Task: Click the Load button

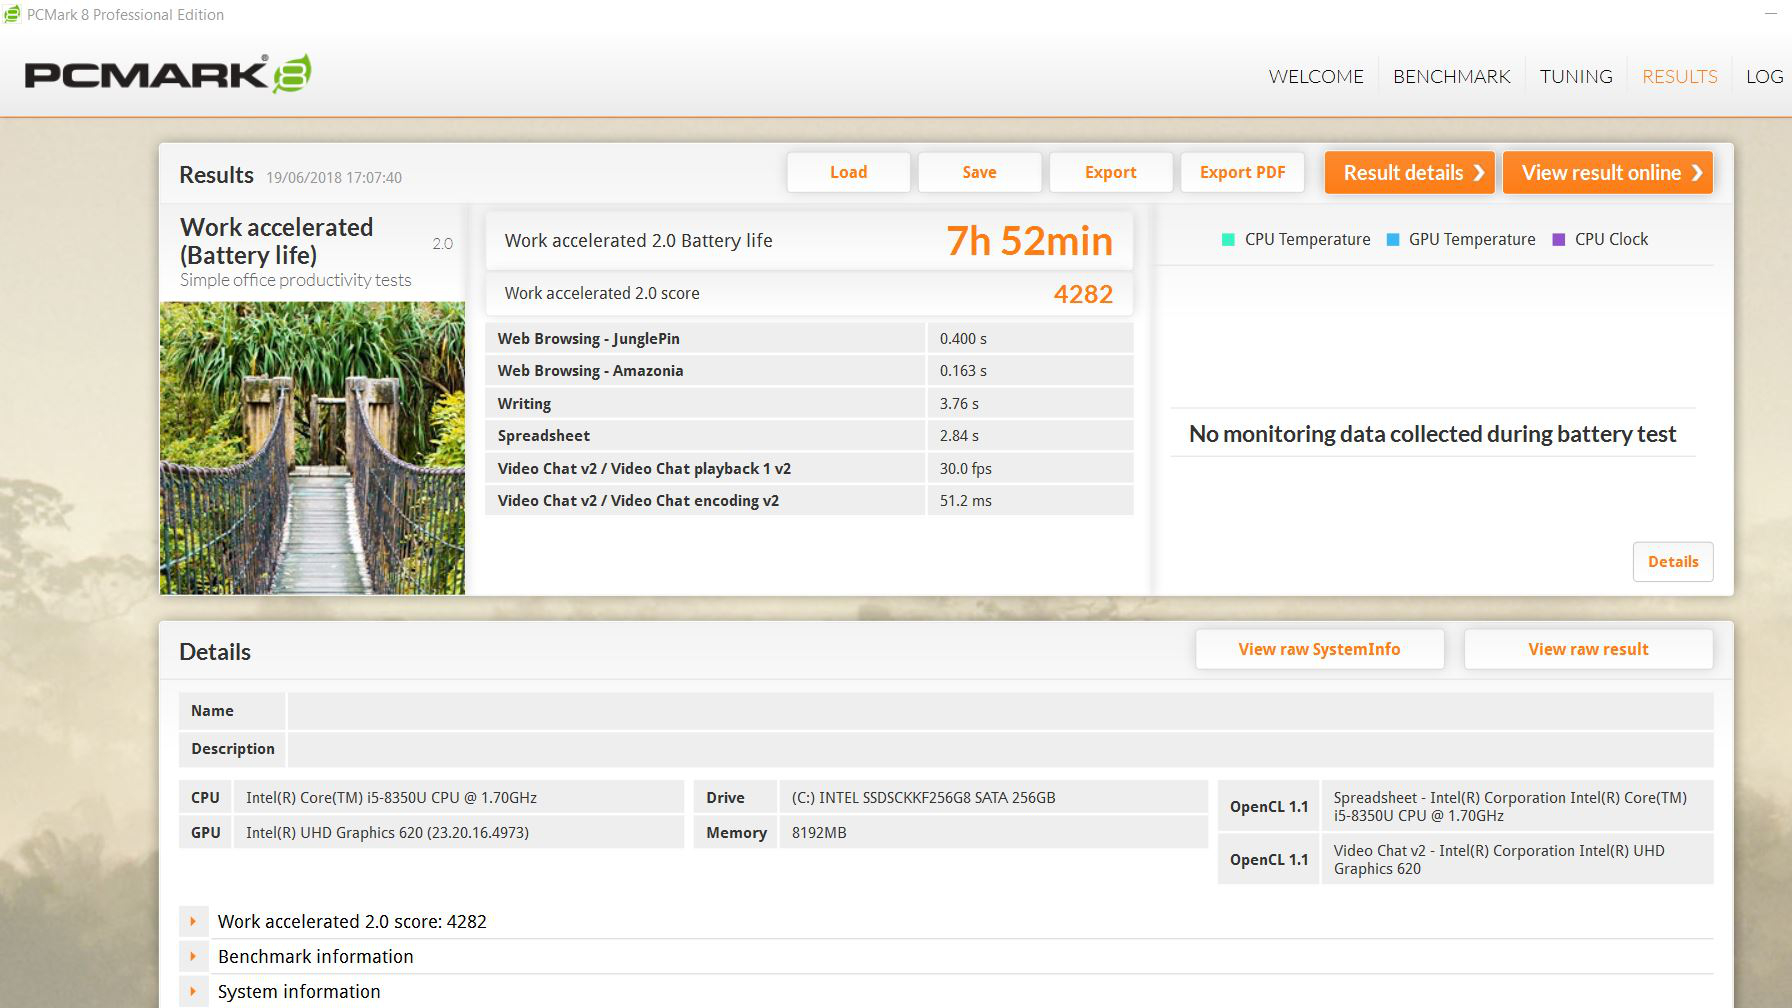Action: [x=848, y=172]
